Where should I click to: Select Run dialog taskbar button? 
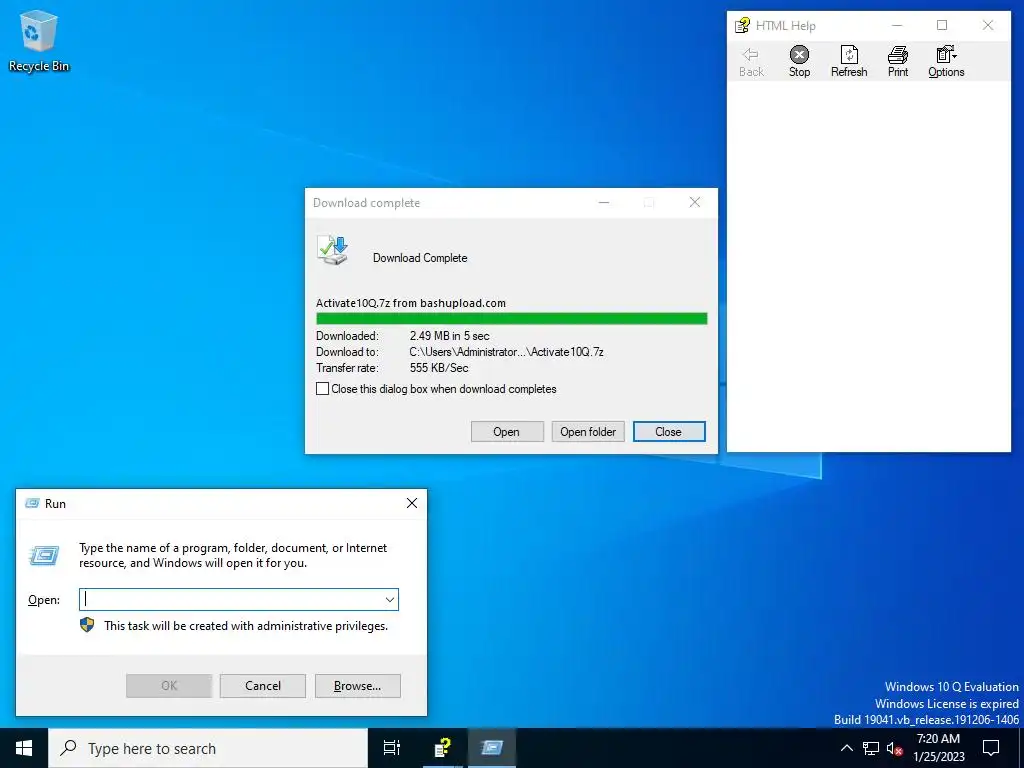pyautogui.click(x=492, y=748)
